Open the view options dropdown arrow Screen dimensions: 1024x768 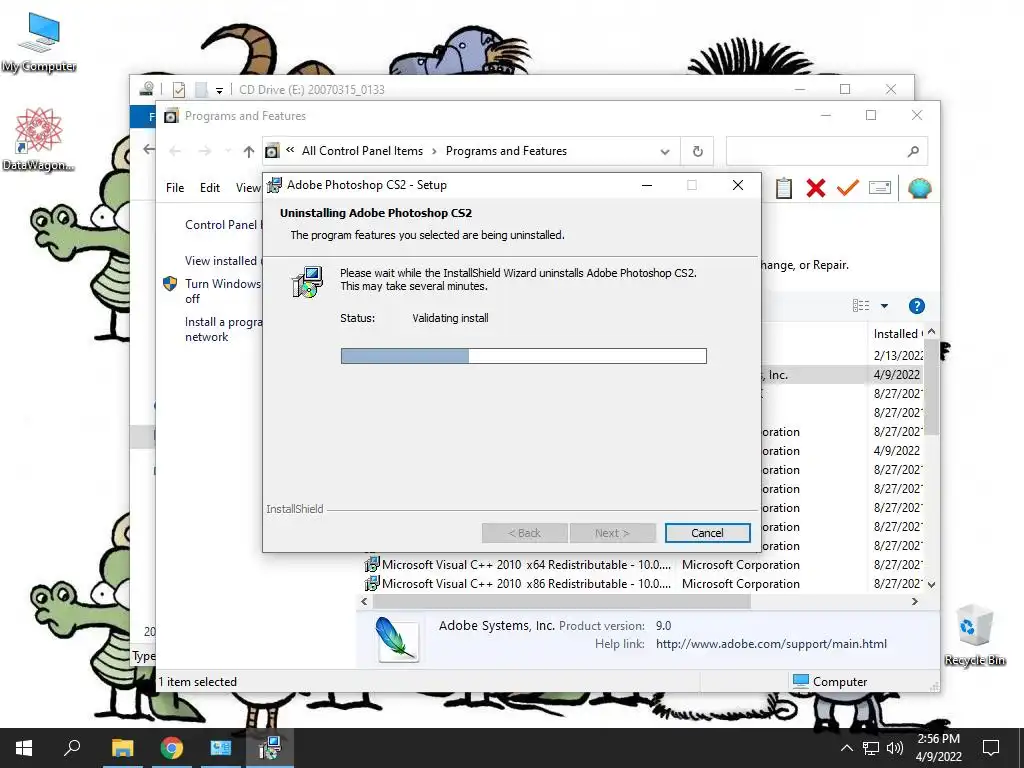click(884, 306)
